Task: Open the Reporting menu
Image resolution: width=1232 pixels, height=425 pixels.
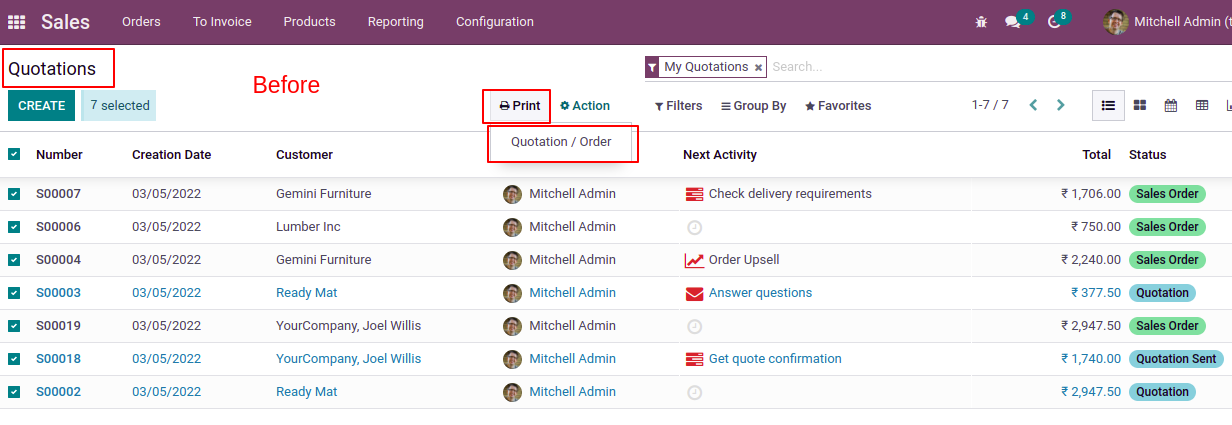Action: point(395,22)
